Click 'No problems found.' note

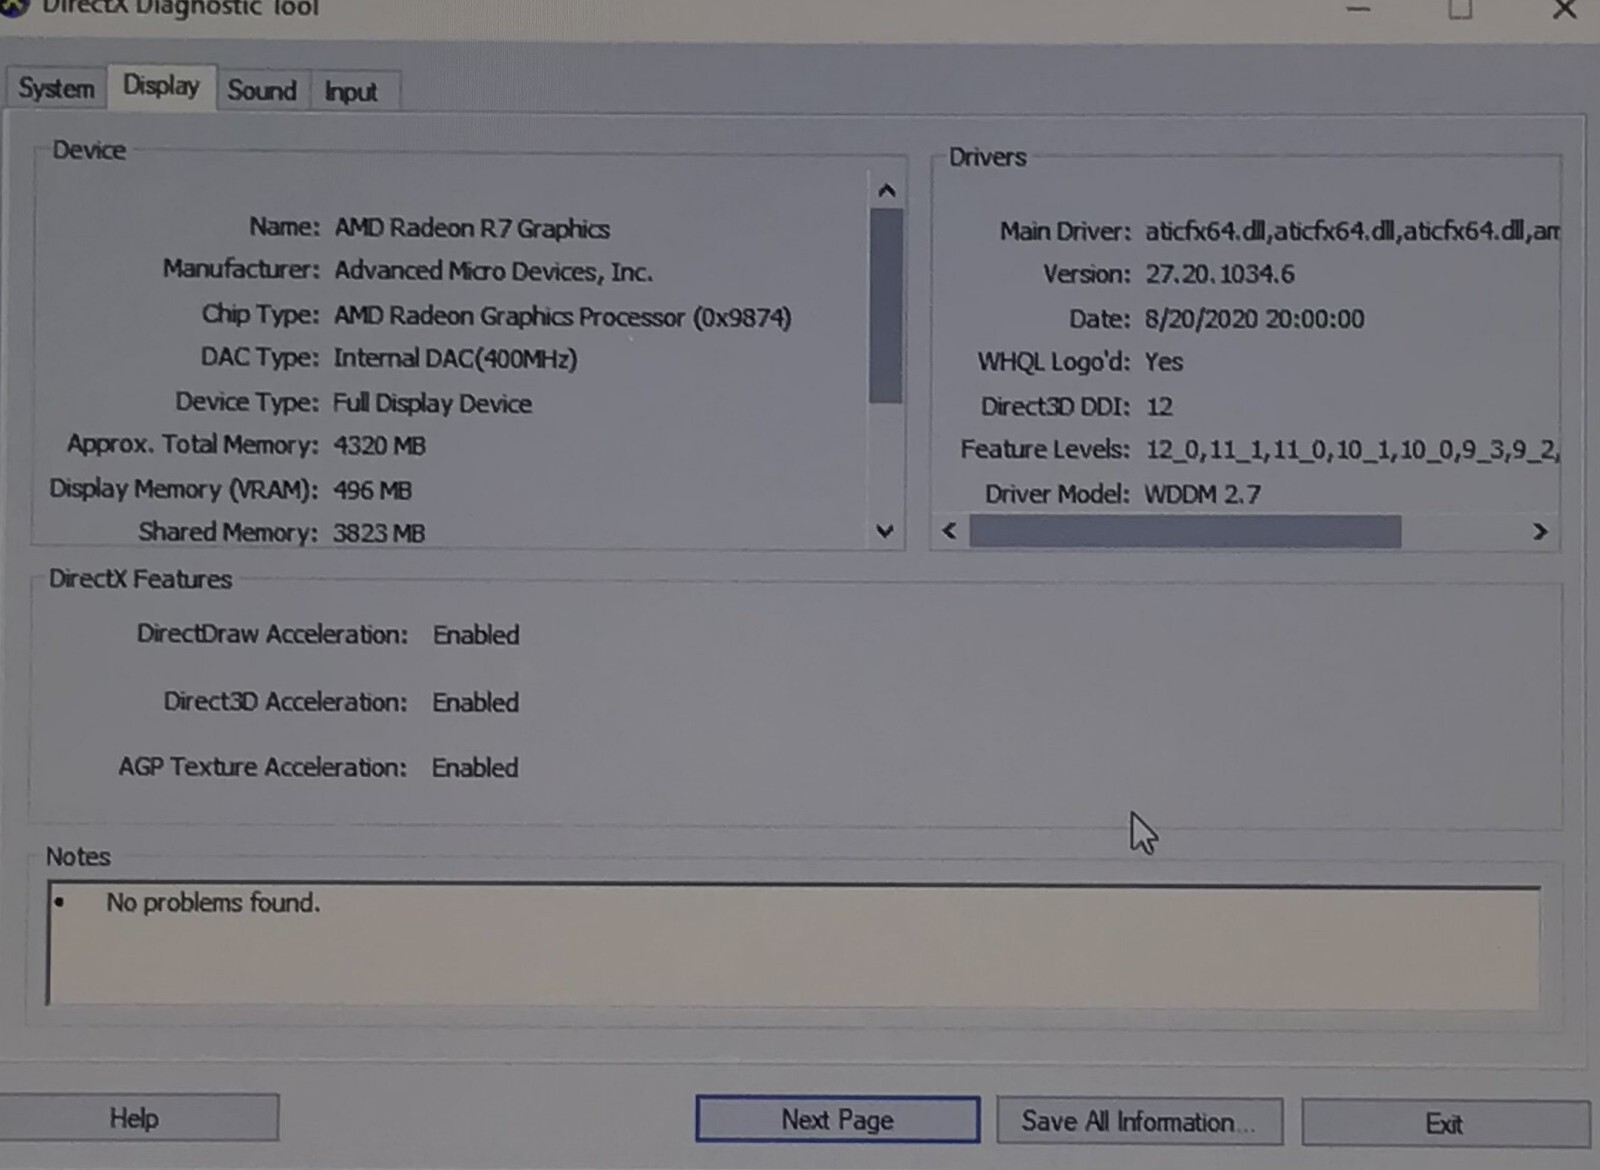[x=213, y=902]
